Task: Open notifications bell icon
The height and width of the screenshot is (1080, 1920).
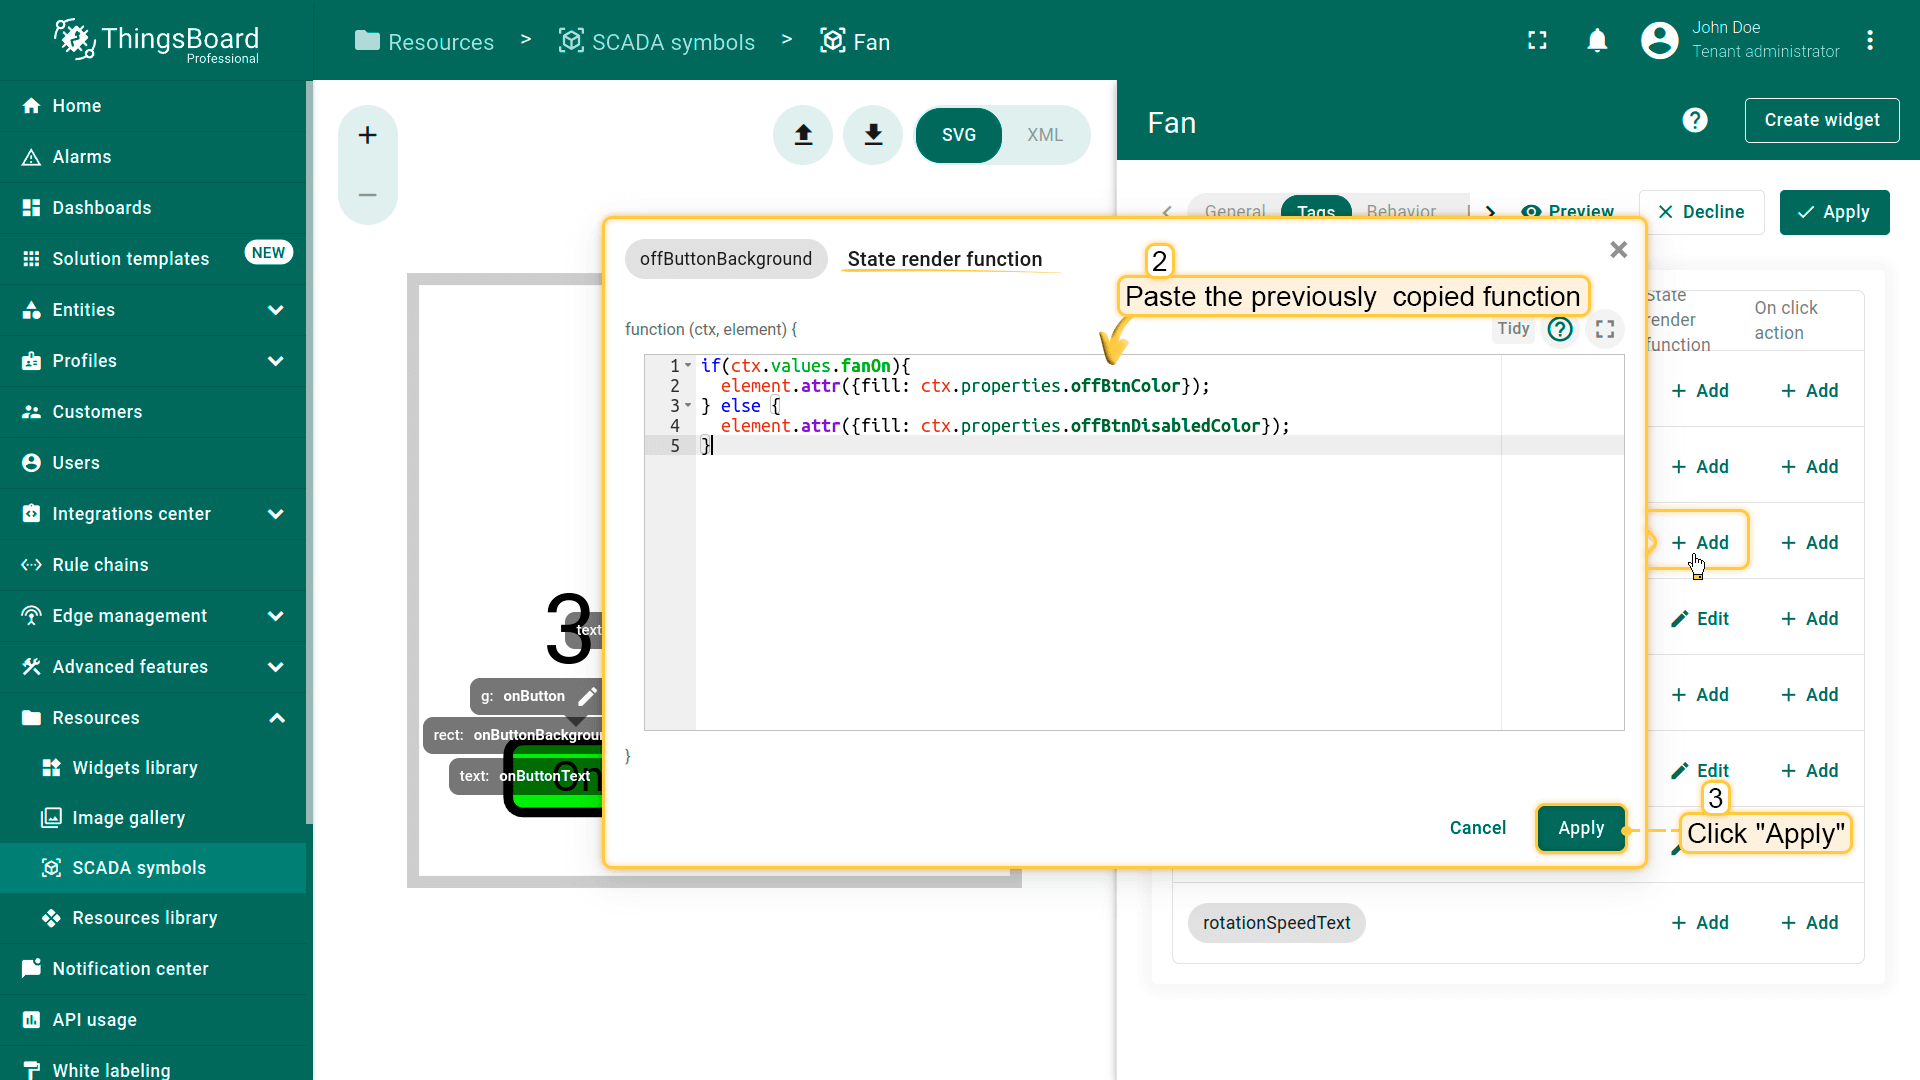Action: pos(1597,41)
